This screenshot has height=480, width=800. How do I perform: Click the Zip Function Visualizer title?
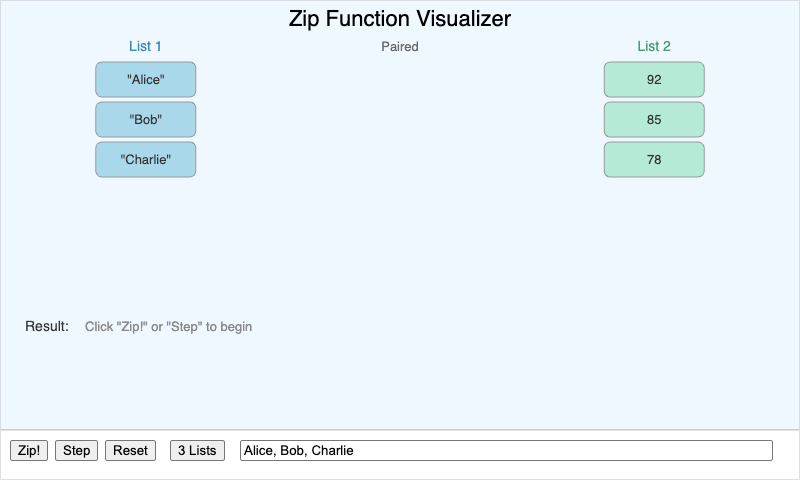point(400,18)
